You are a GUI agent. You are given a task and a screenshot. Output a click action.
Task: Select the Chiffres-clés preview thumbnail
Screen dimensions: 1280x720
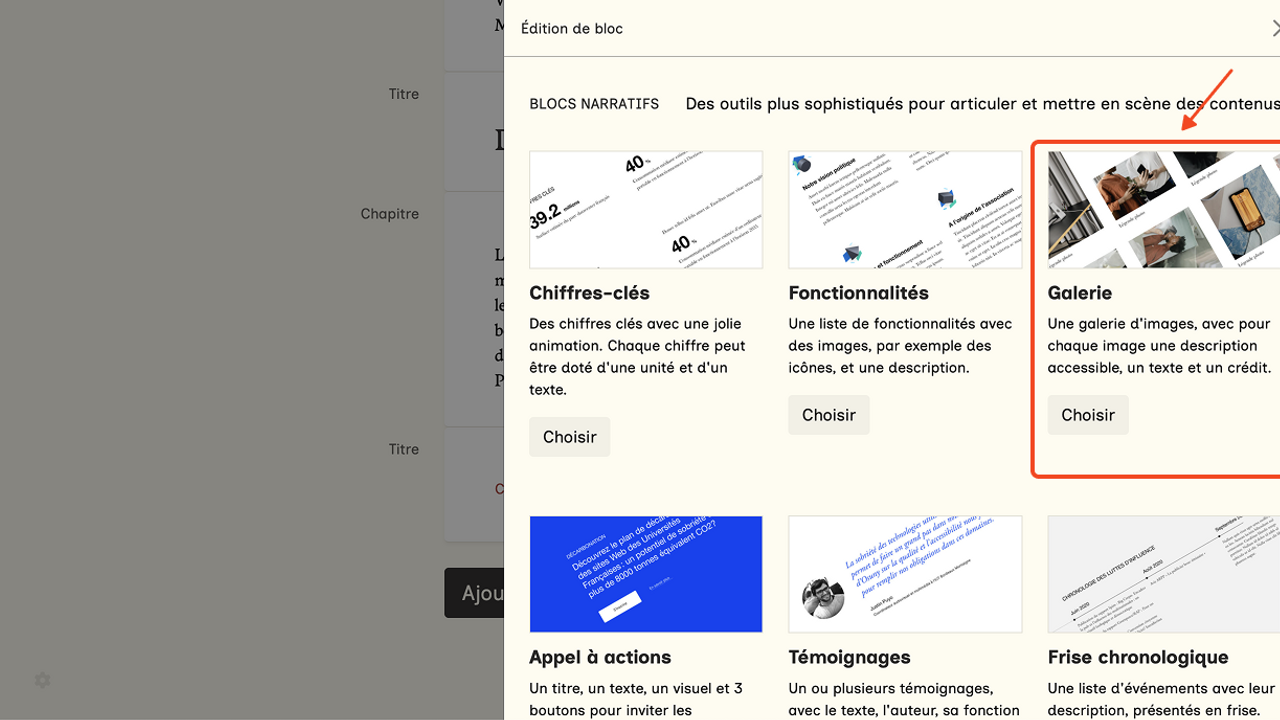pyautogui.click(x=646, y=210)
